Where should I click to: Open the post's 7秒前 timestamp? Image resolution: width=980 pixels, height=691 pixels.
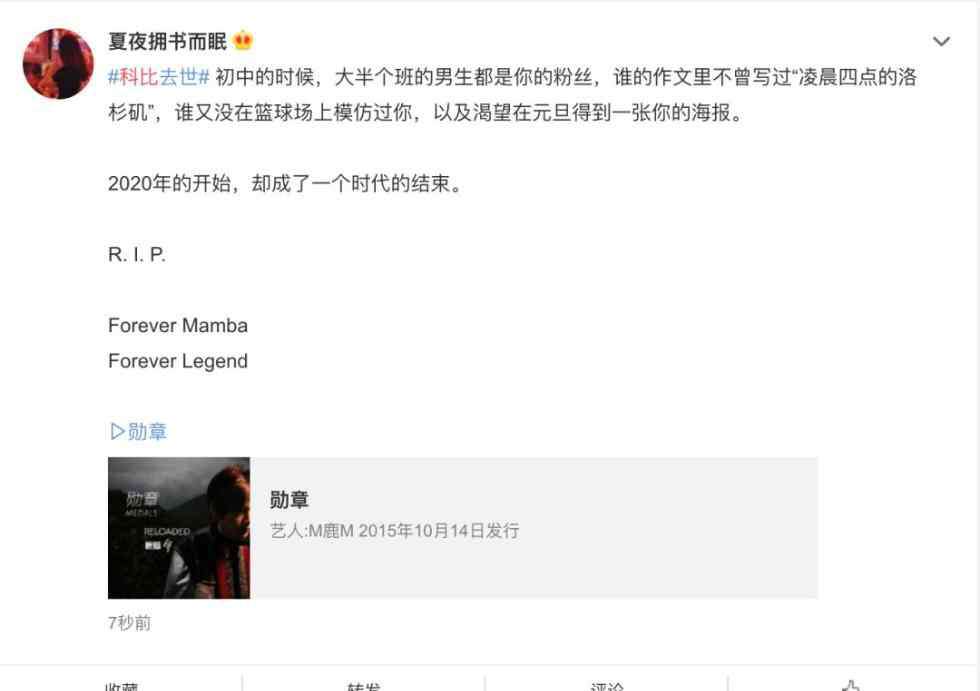(x=129, y=623)
